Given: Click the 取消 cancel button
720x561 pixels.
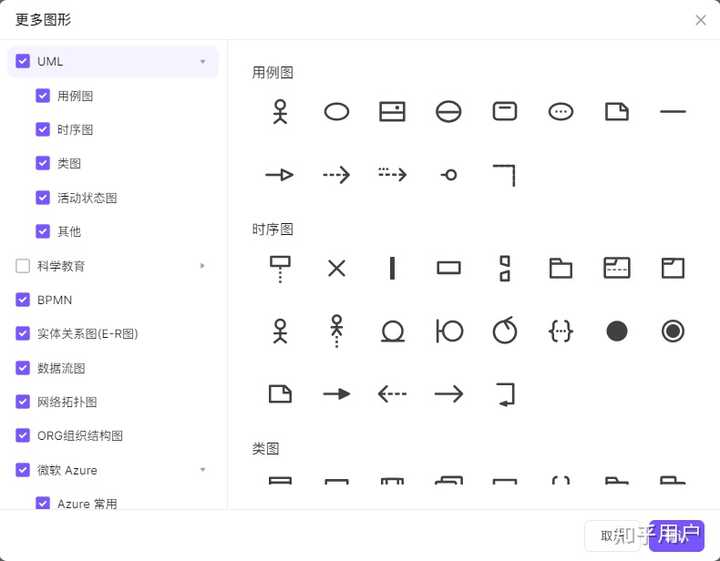Looking at the screenshot, I should pyautogui.click(x=615, y=536).
